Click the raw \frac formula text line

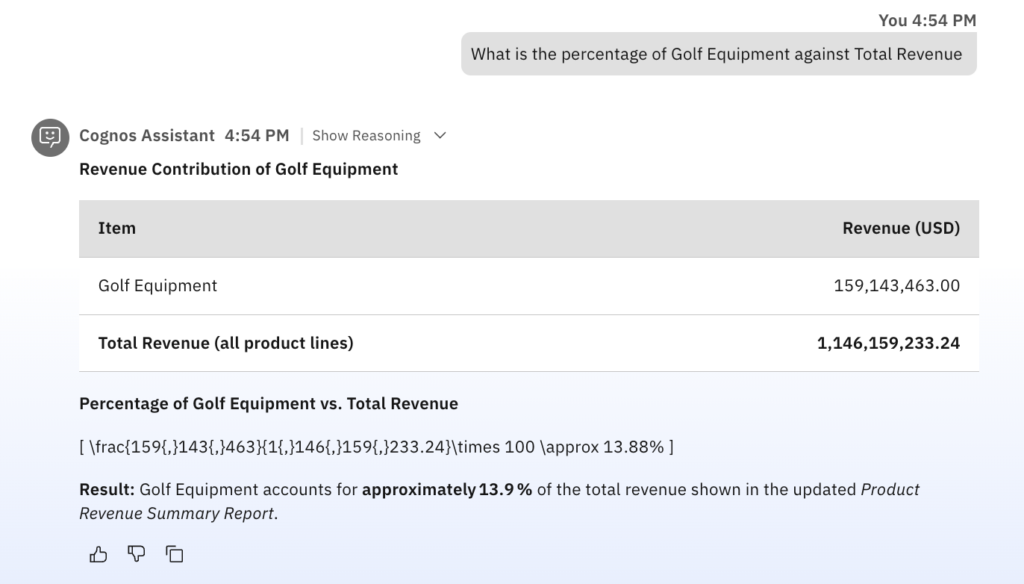(376, 447)
